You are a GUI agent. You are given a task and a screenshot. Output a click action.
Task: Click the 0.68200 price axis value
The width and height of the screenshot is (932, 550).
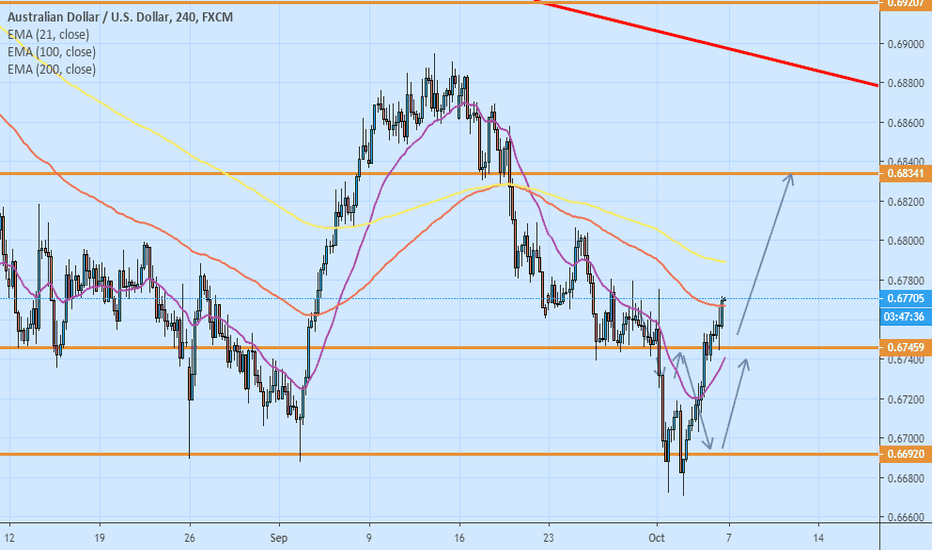(906, 202)
